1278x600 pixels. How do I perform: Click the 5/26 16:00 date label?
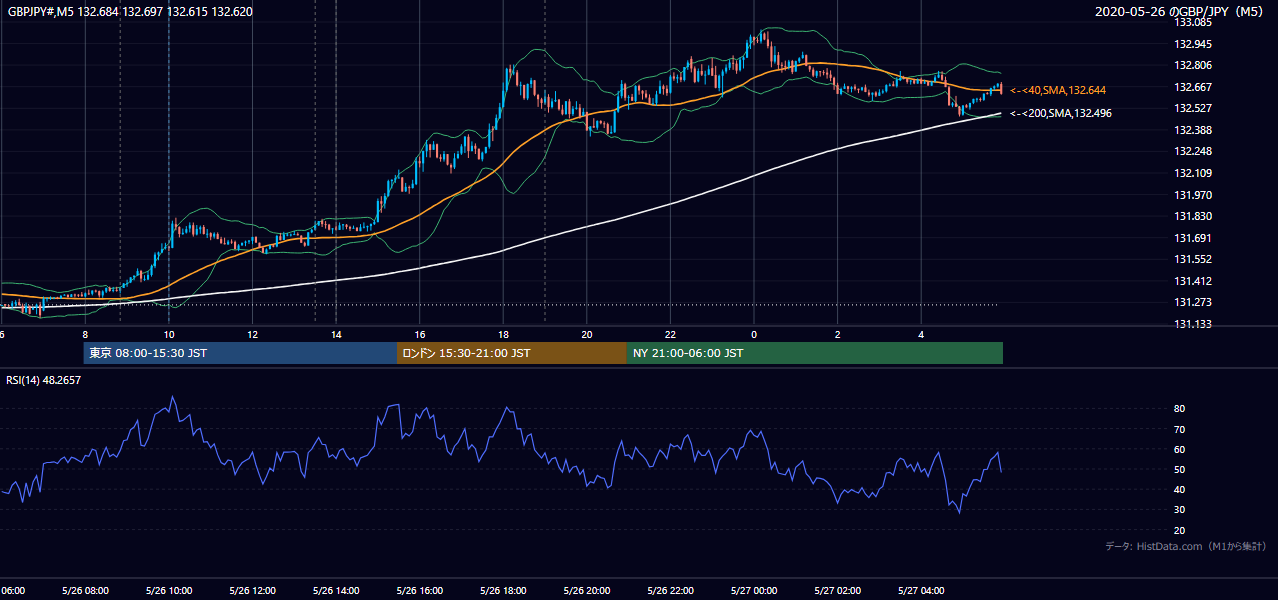pos(419,591)
